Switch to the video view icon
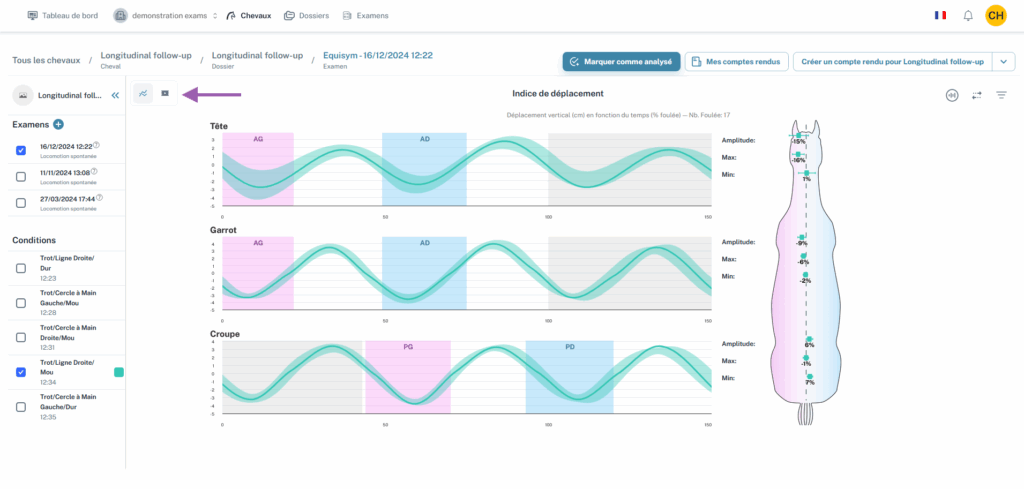 pos(165,94)
